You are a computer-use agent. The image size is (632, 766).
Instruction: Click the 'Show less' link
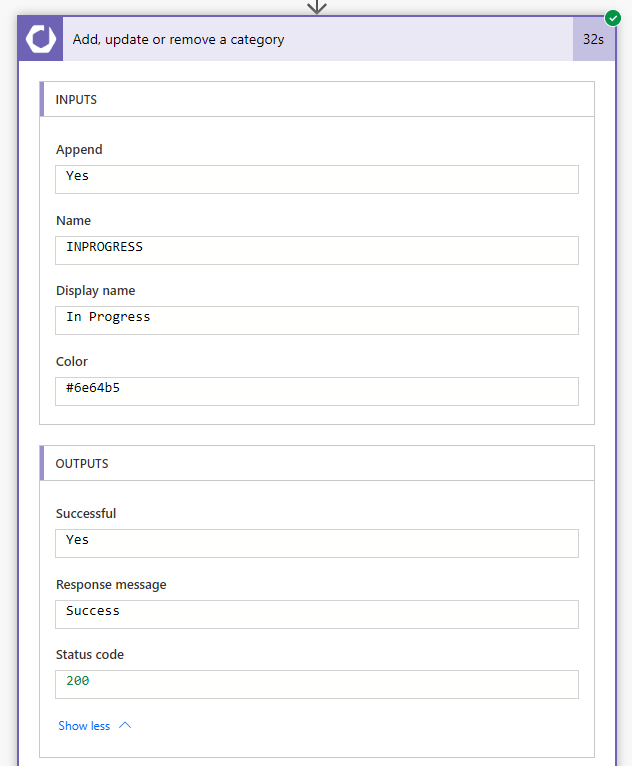pyautogui.click(x=84, y=726)
